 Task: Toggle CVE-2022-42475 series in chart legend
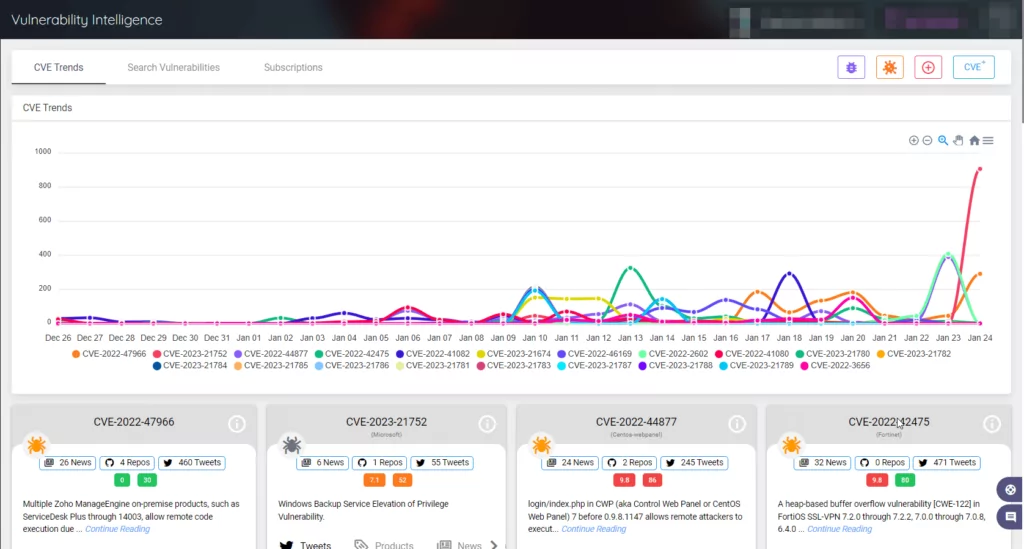click(352, 354)
